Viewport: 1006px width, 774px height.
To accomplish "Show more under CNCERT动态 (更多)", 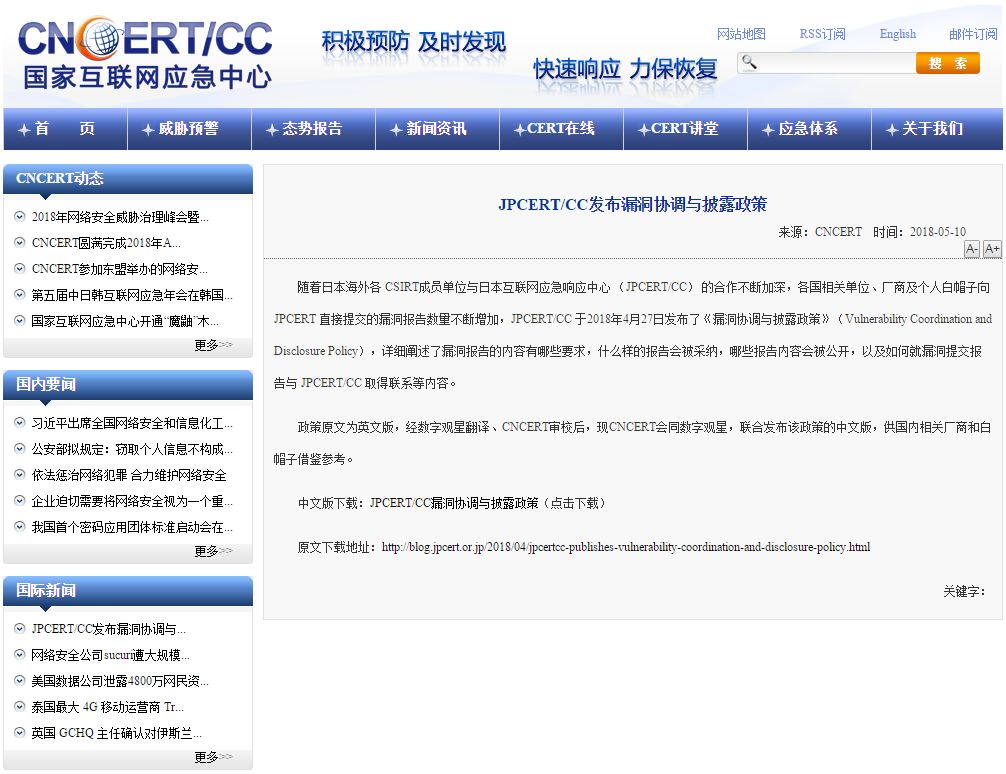I will 213,345.
